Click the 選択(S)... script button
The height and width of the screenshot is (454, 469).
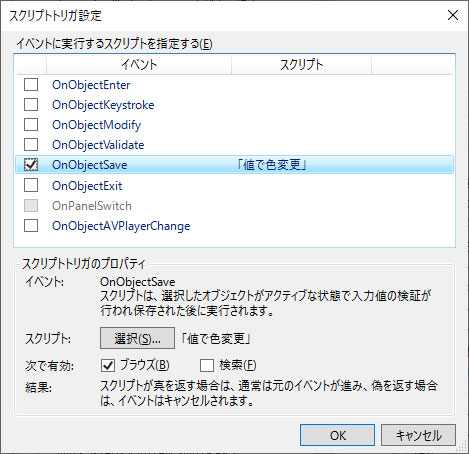click(137, 338)
